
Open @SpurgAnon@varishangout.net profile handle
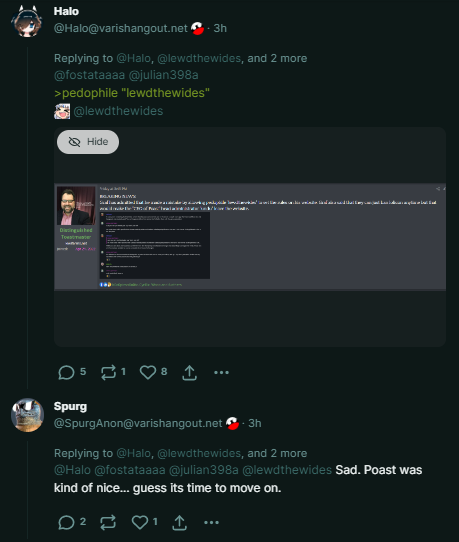point(138,423)
